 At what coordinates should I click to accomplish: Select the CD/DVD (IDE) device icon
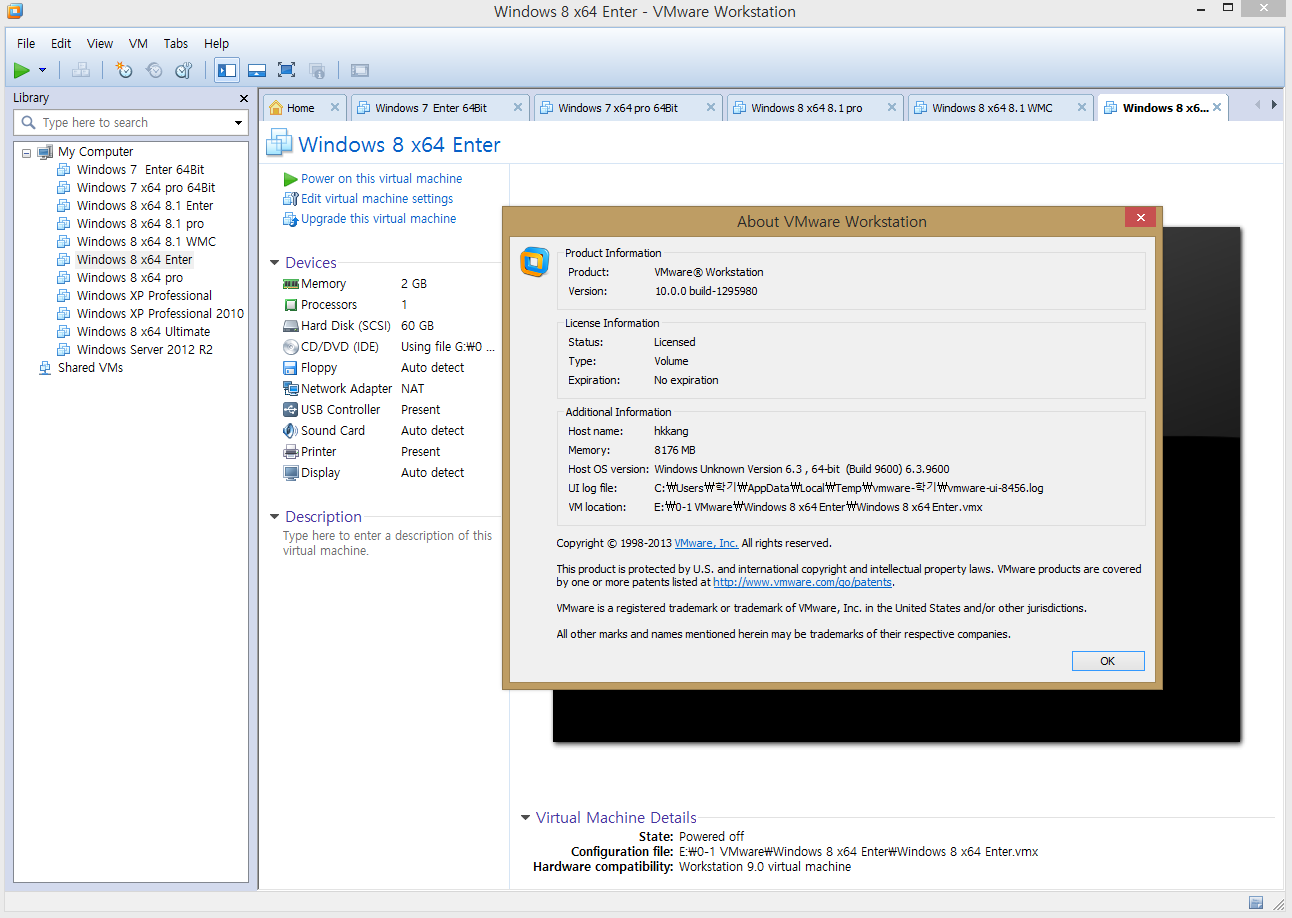291,347
